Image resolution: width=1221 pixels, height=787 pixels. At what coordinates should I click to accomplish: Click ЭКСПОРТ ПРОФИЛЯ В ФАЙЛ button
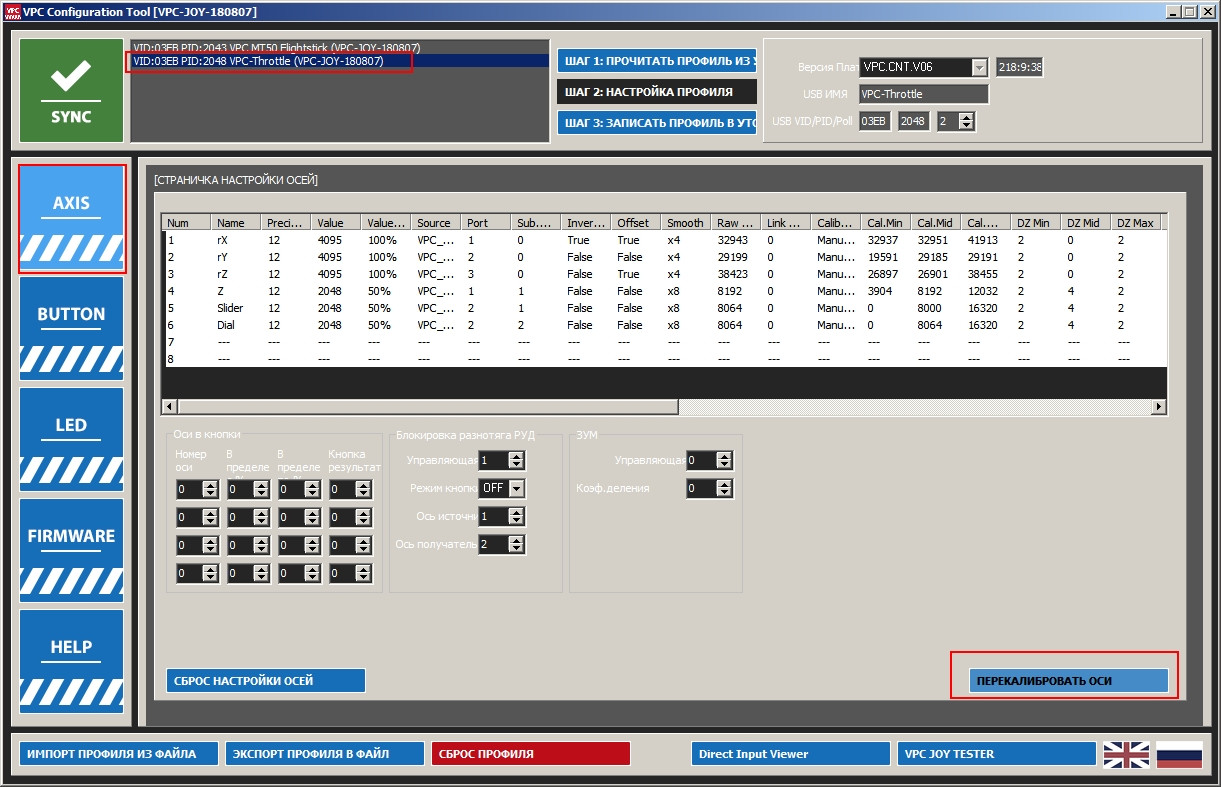point(324,754)
